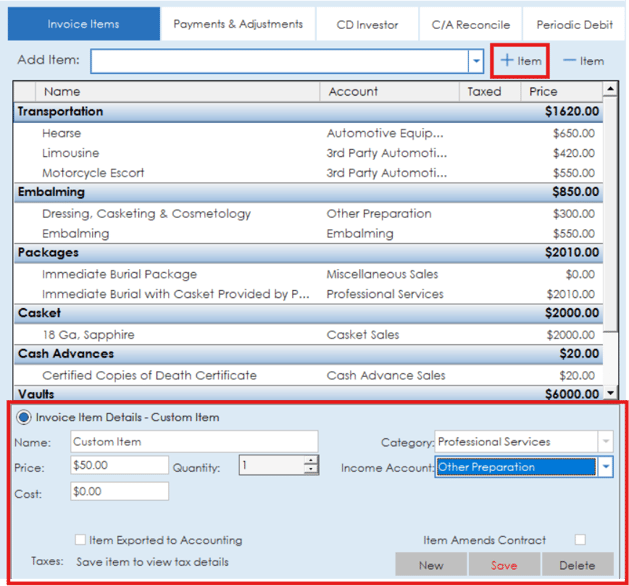Toggle the Item Amends Contract checkbox
629x586 pixels.
580,540
